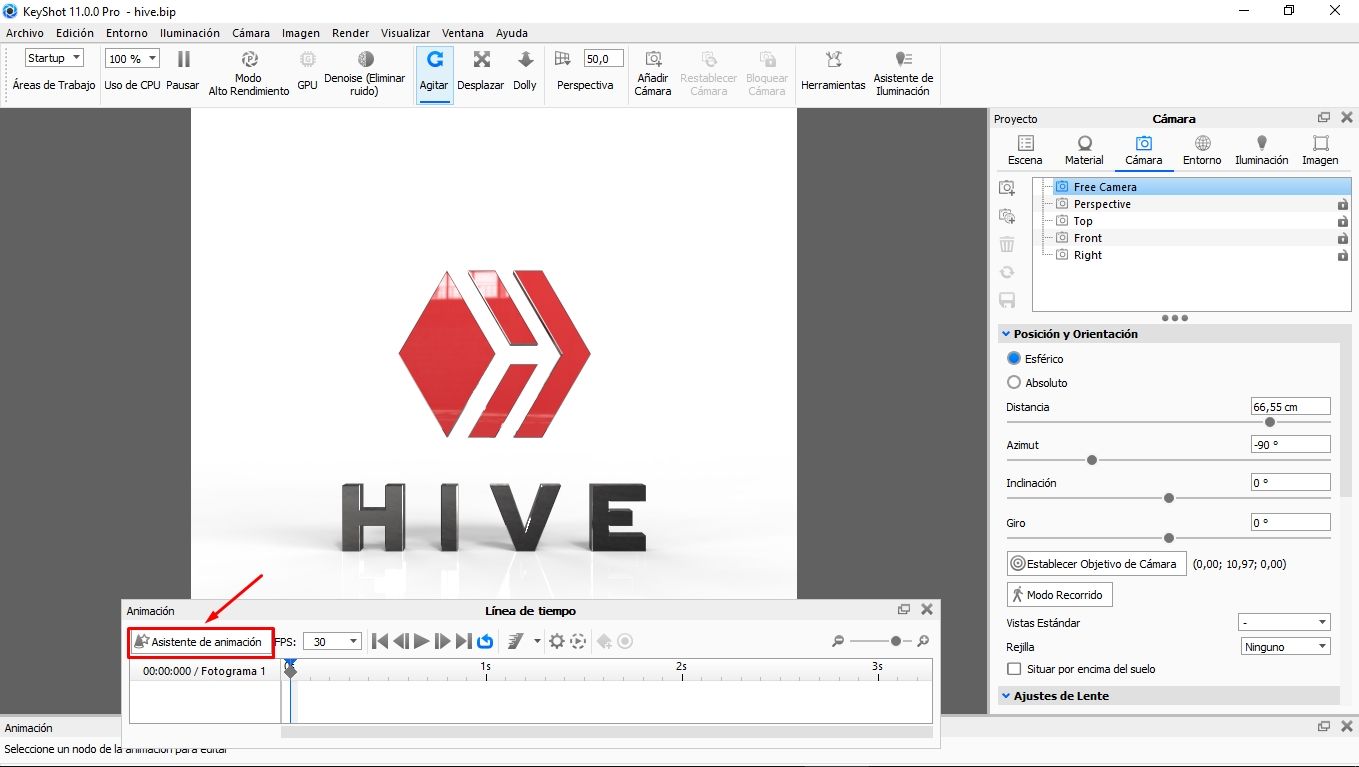This screenshot has height=767, width=1359.
Task: Click the Distancia field showing 66,55 cm
Action: coord(1290,406)
